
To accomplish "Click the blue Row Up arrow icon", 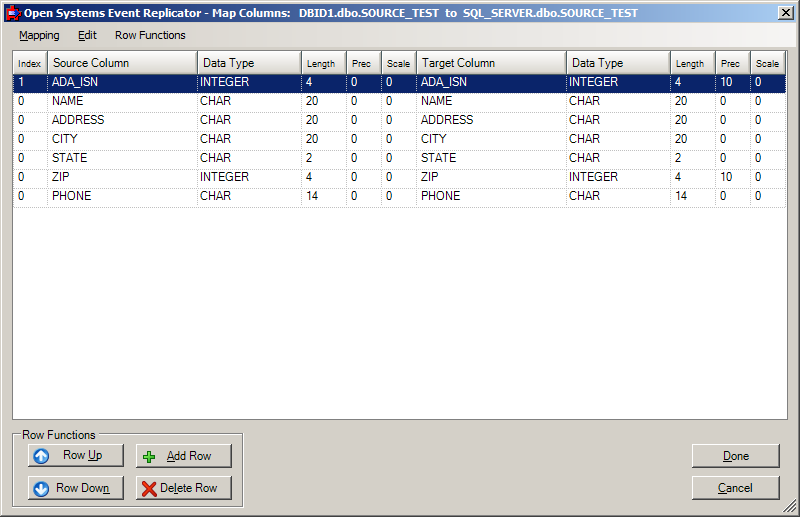I will [41, 456].
